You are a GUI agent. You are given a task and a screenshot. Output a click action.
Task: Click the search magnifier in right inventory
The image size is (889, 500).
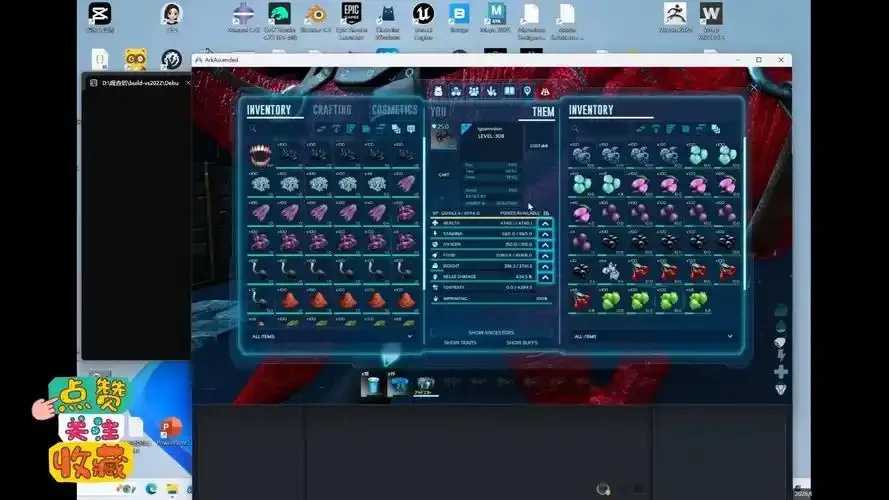[575, 129]
